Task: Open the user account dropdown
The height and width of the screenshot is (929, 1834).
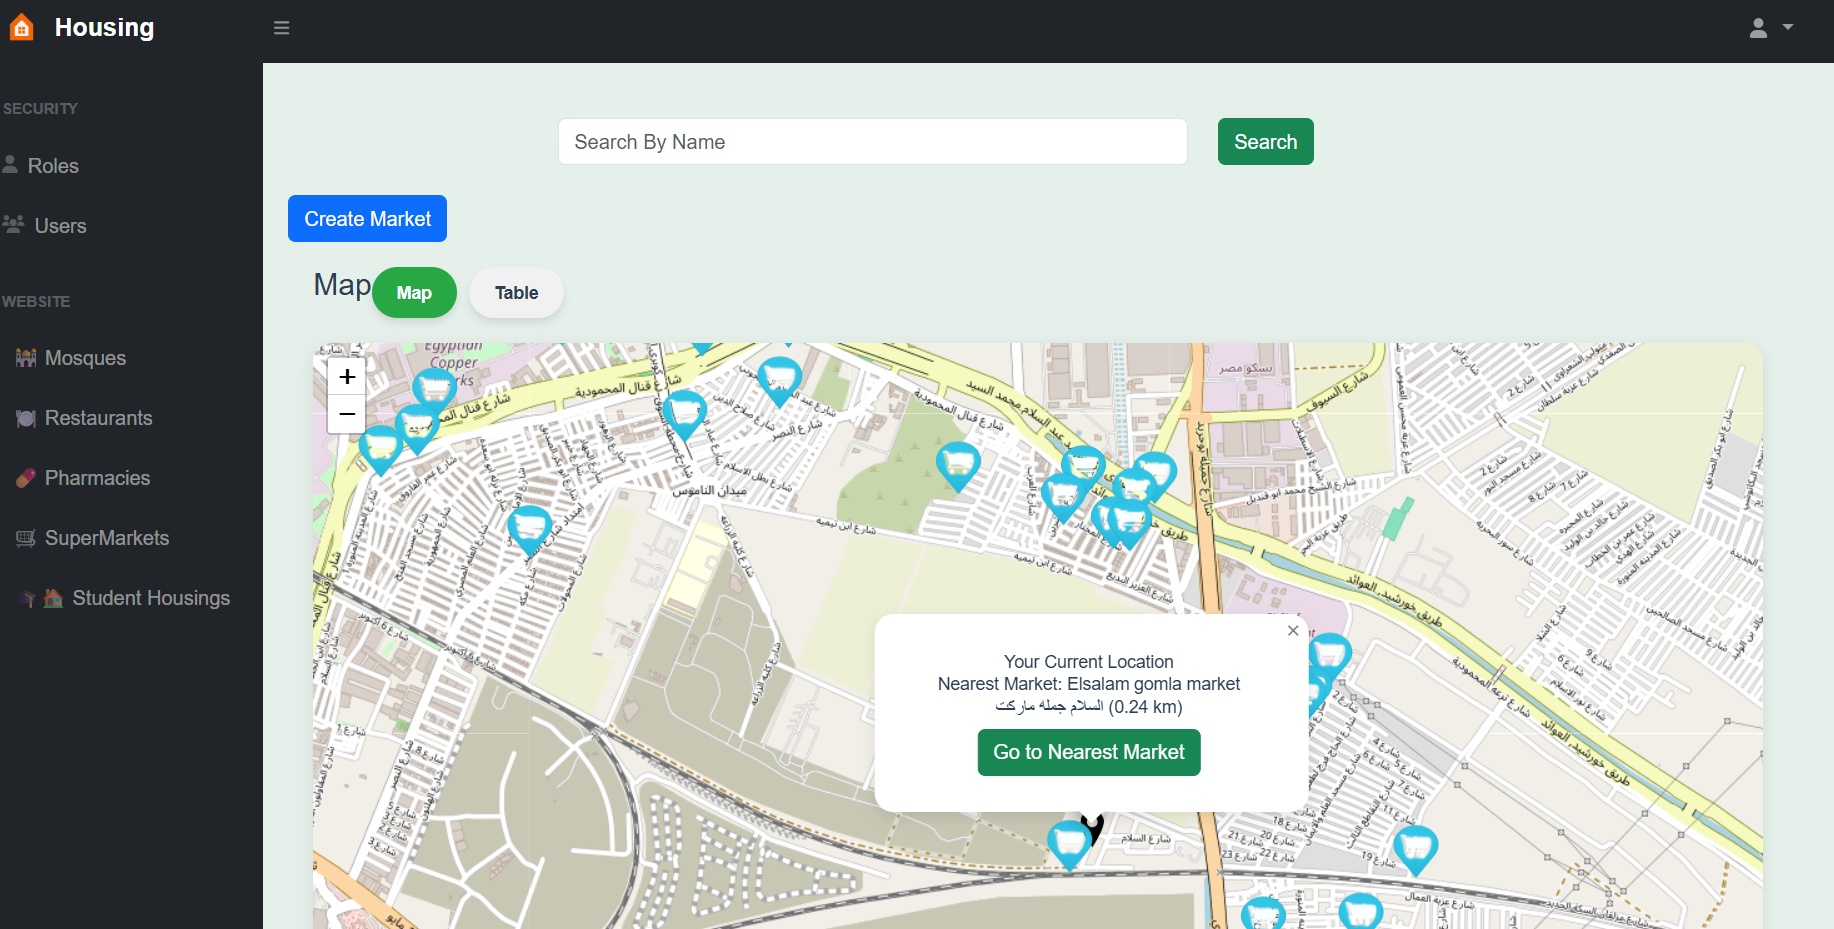Action: [x=1770, y=28]
